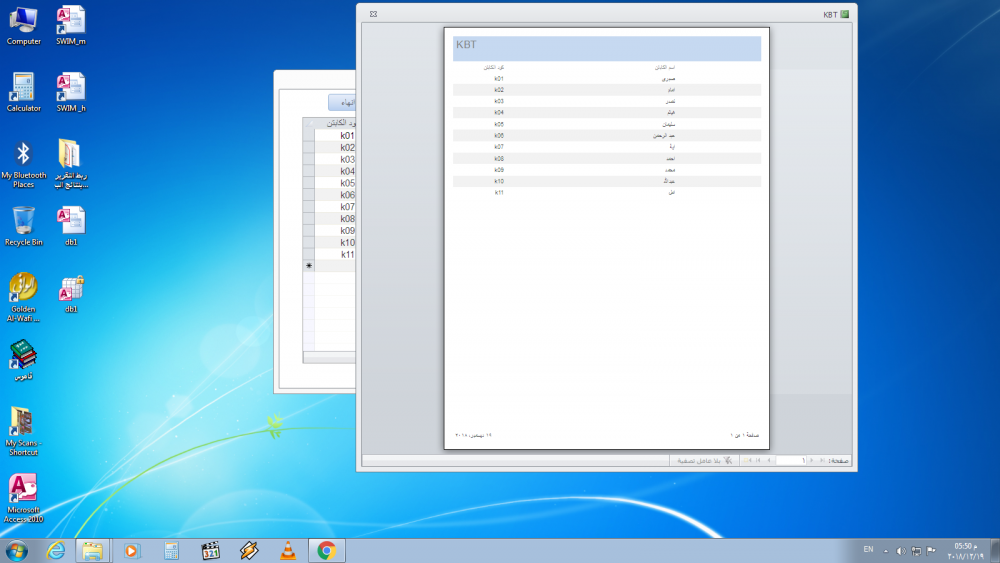Launch Microsoft Access 2010 shortcut
The image size is (1000, 563).
point(24,499)
